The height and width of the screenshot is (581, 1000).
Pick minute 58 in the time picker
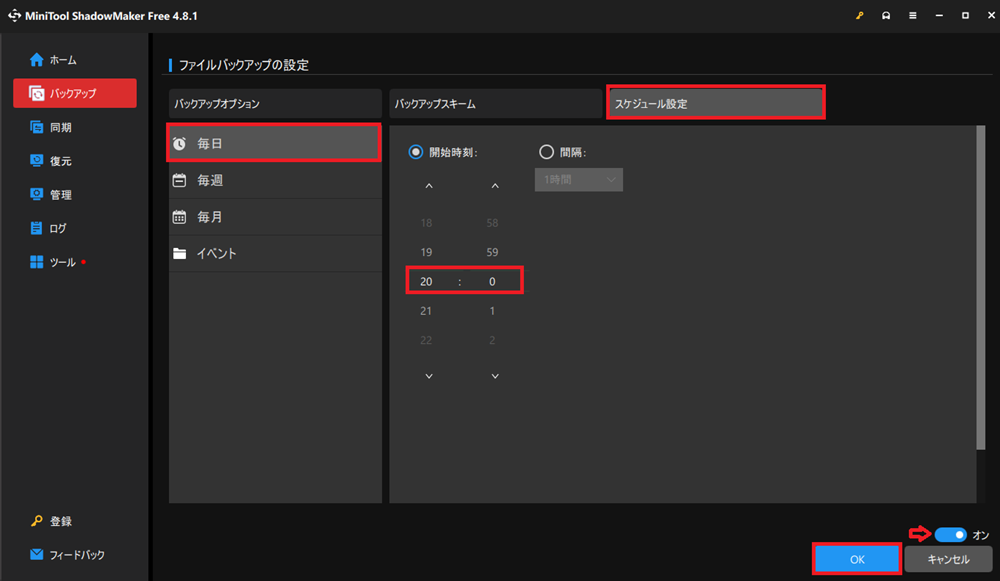[492, 223]
